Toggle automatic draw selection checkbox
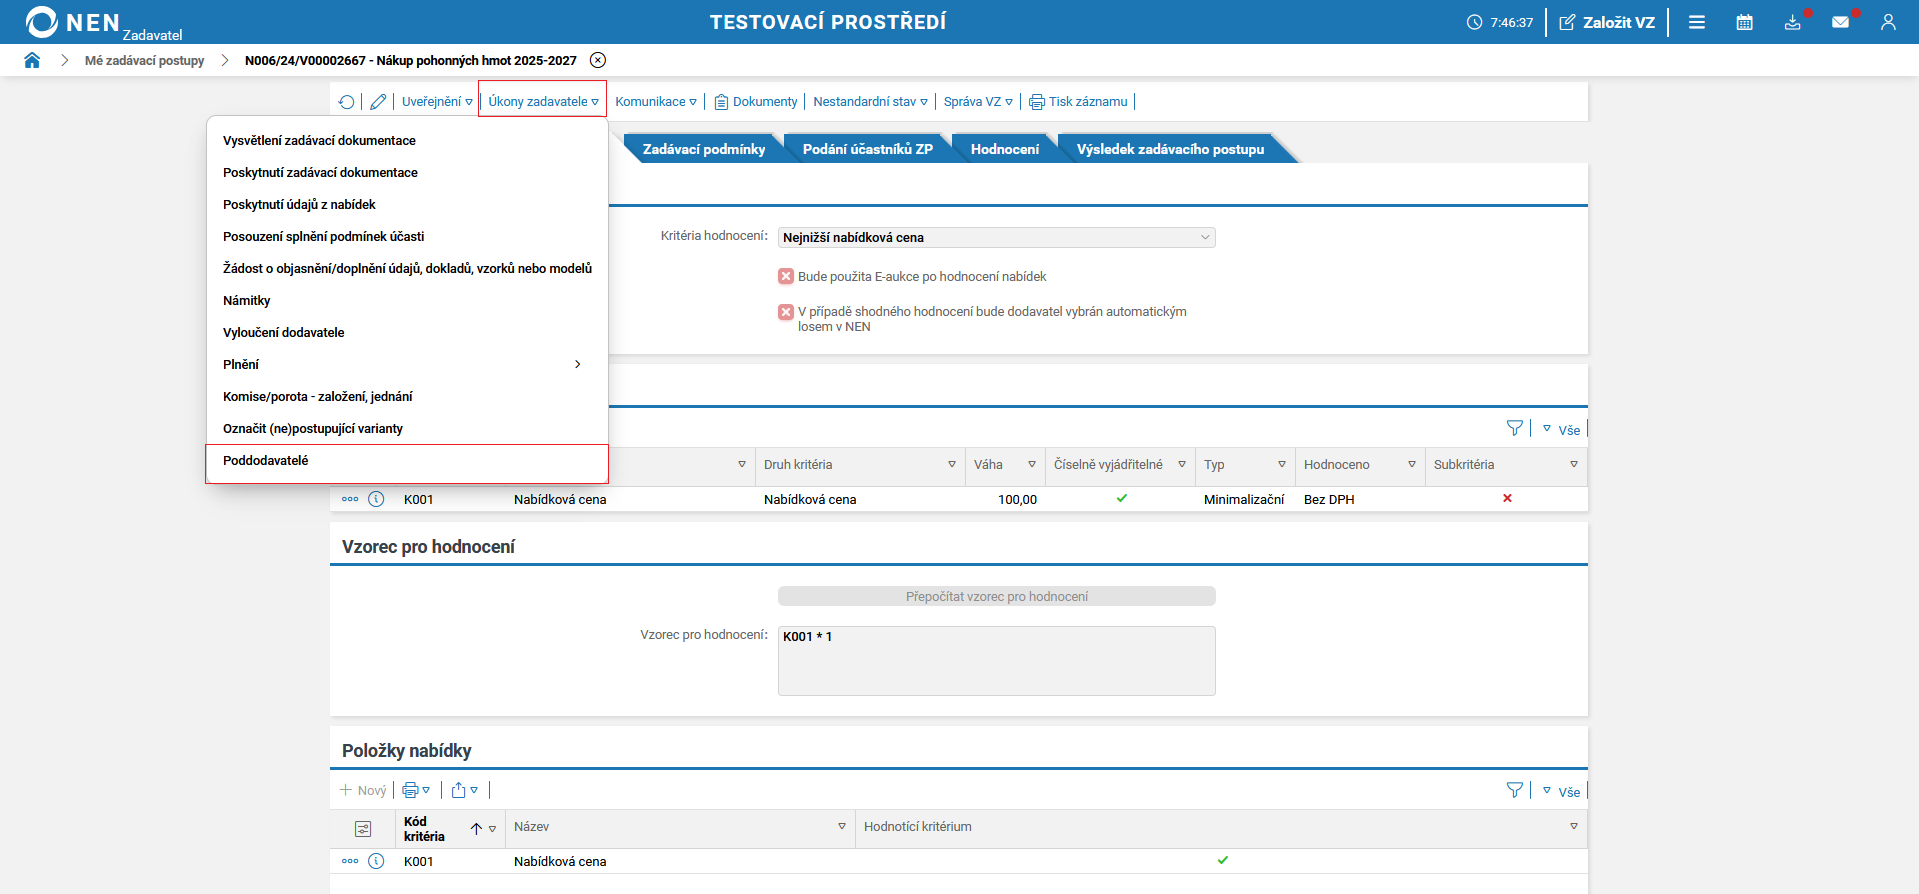Image resolution: width=1919 pixels, height=894 pixels. [x=786, y=312]
